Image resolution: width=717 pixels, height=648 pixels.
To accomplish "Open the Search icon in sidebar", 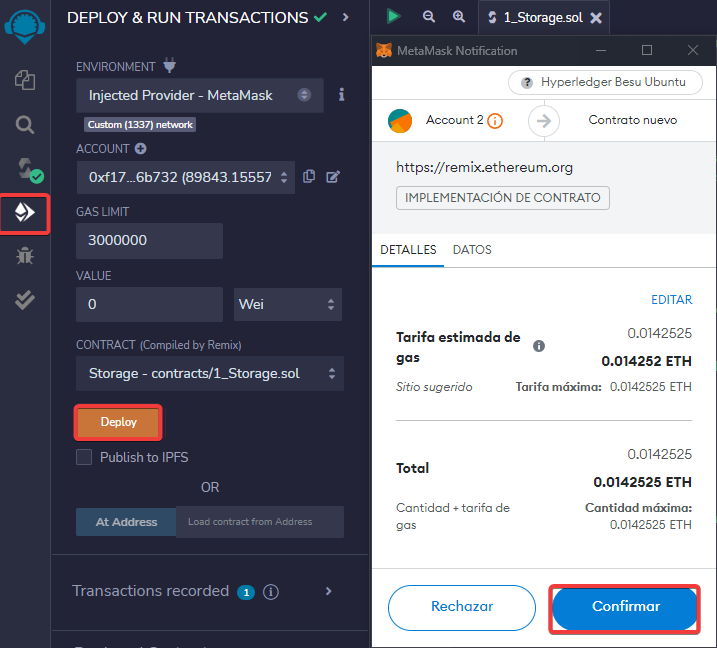I will 25,125.
